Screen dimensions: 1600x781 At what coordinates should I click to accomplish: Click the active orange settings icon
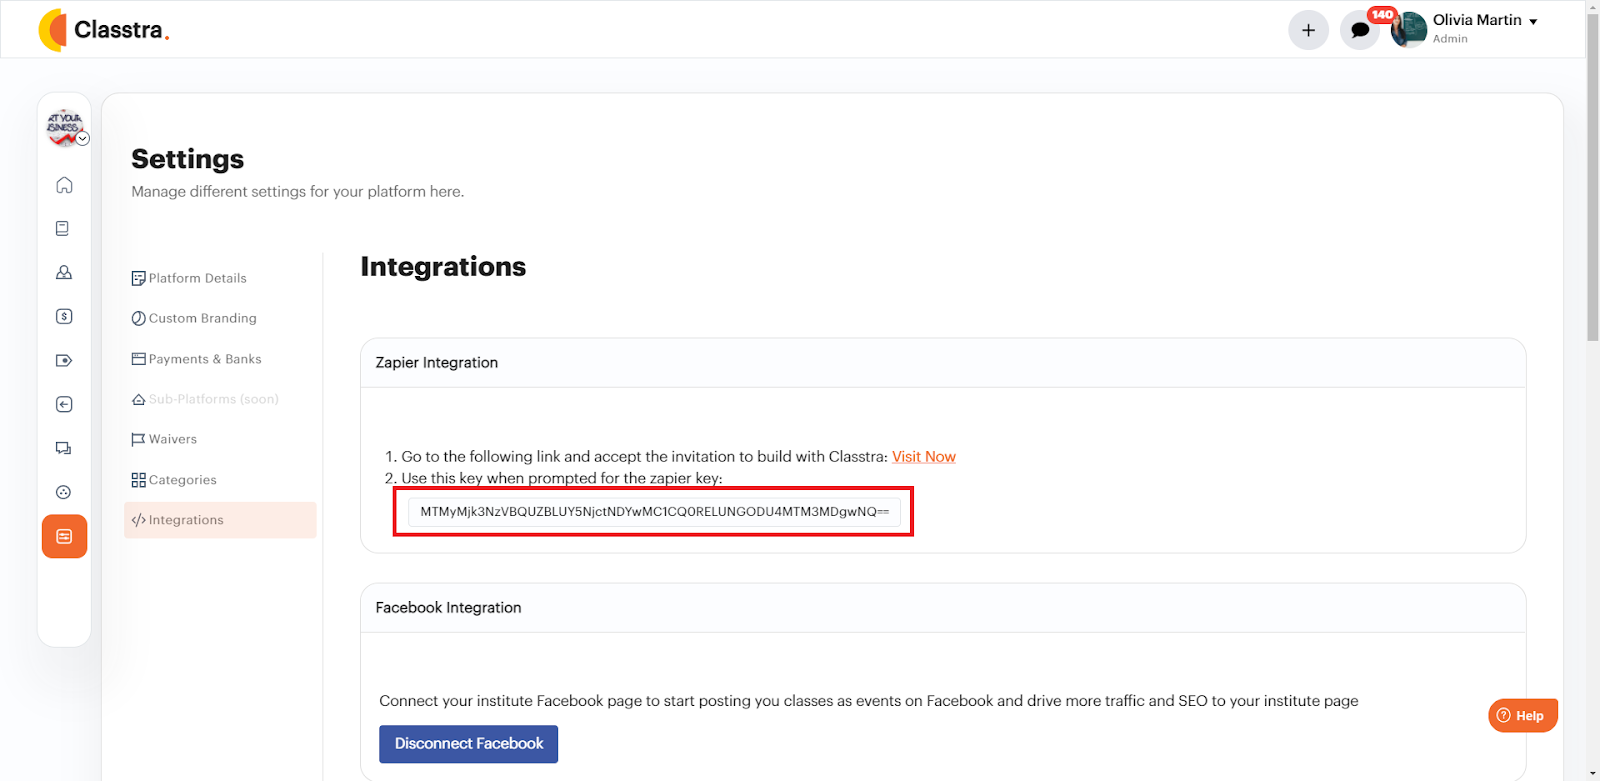coord(64,537)
